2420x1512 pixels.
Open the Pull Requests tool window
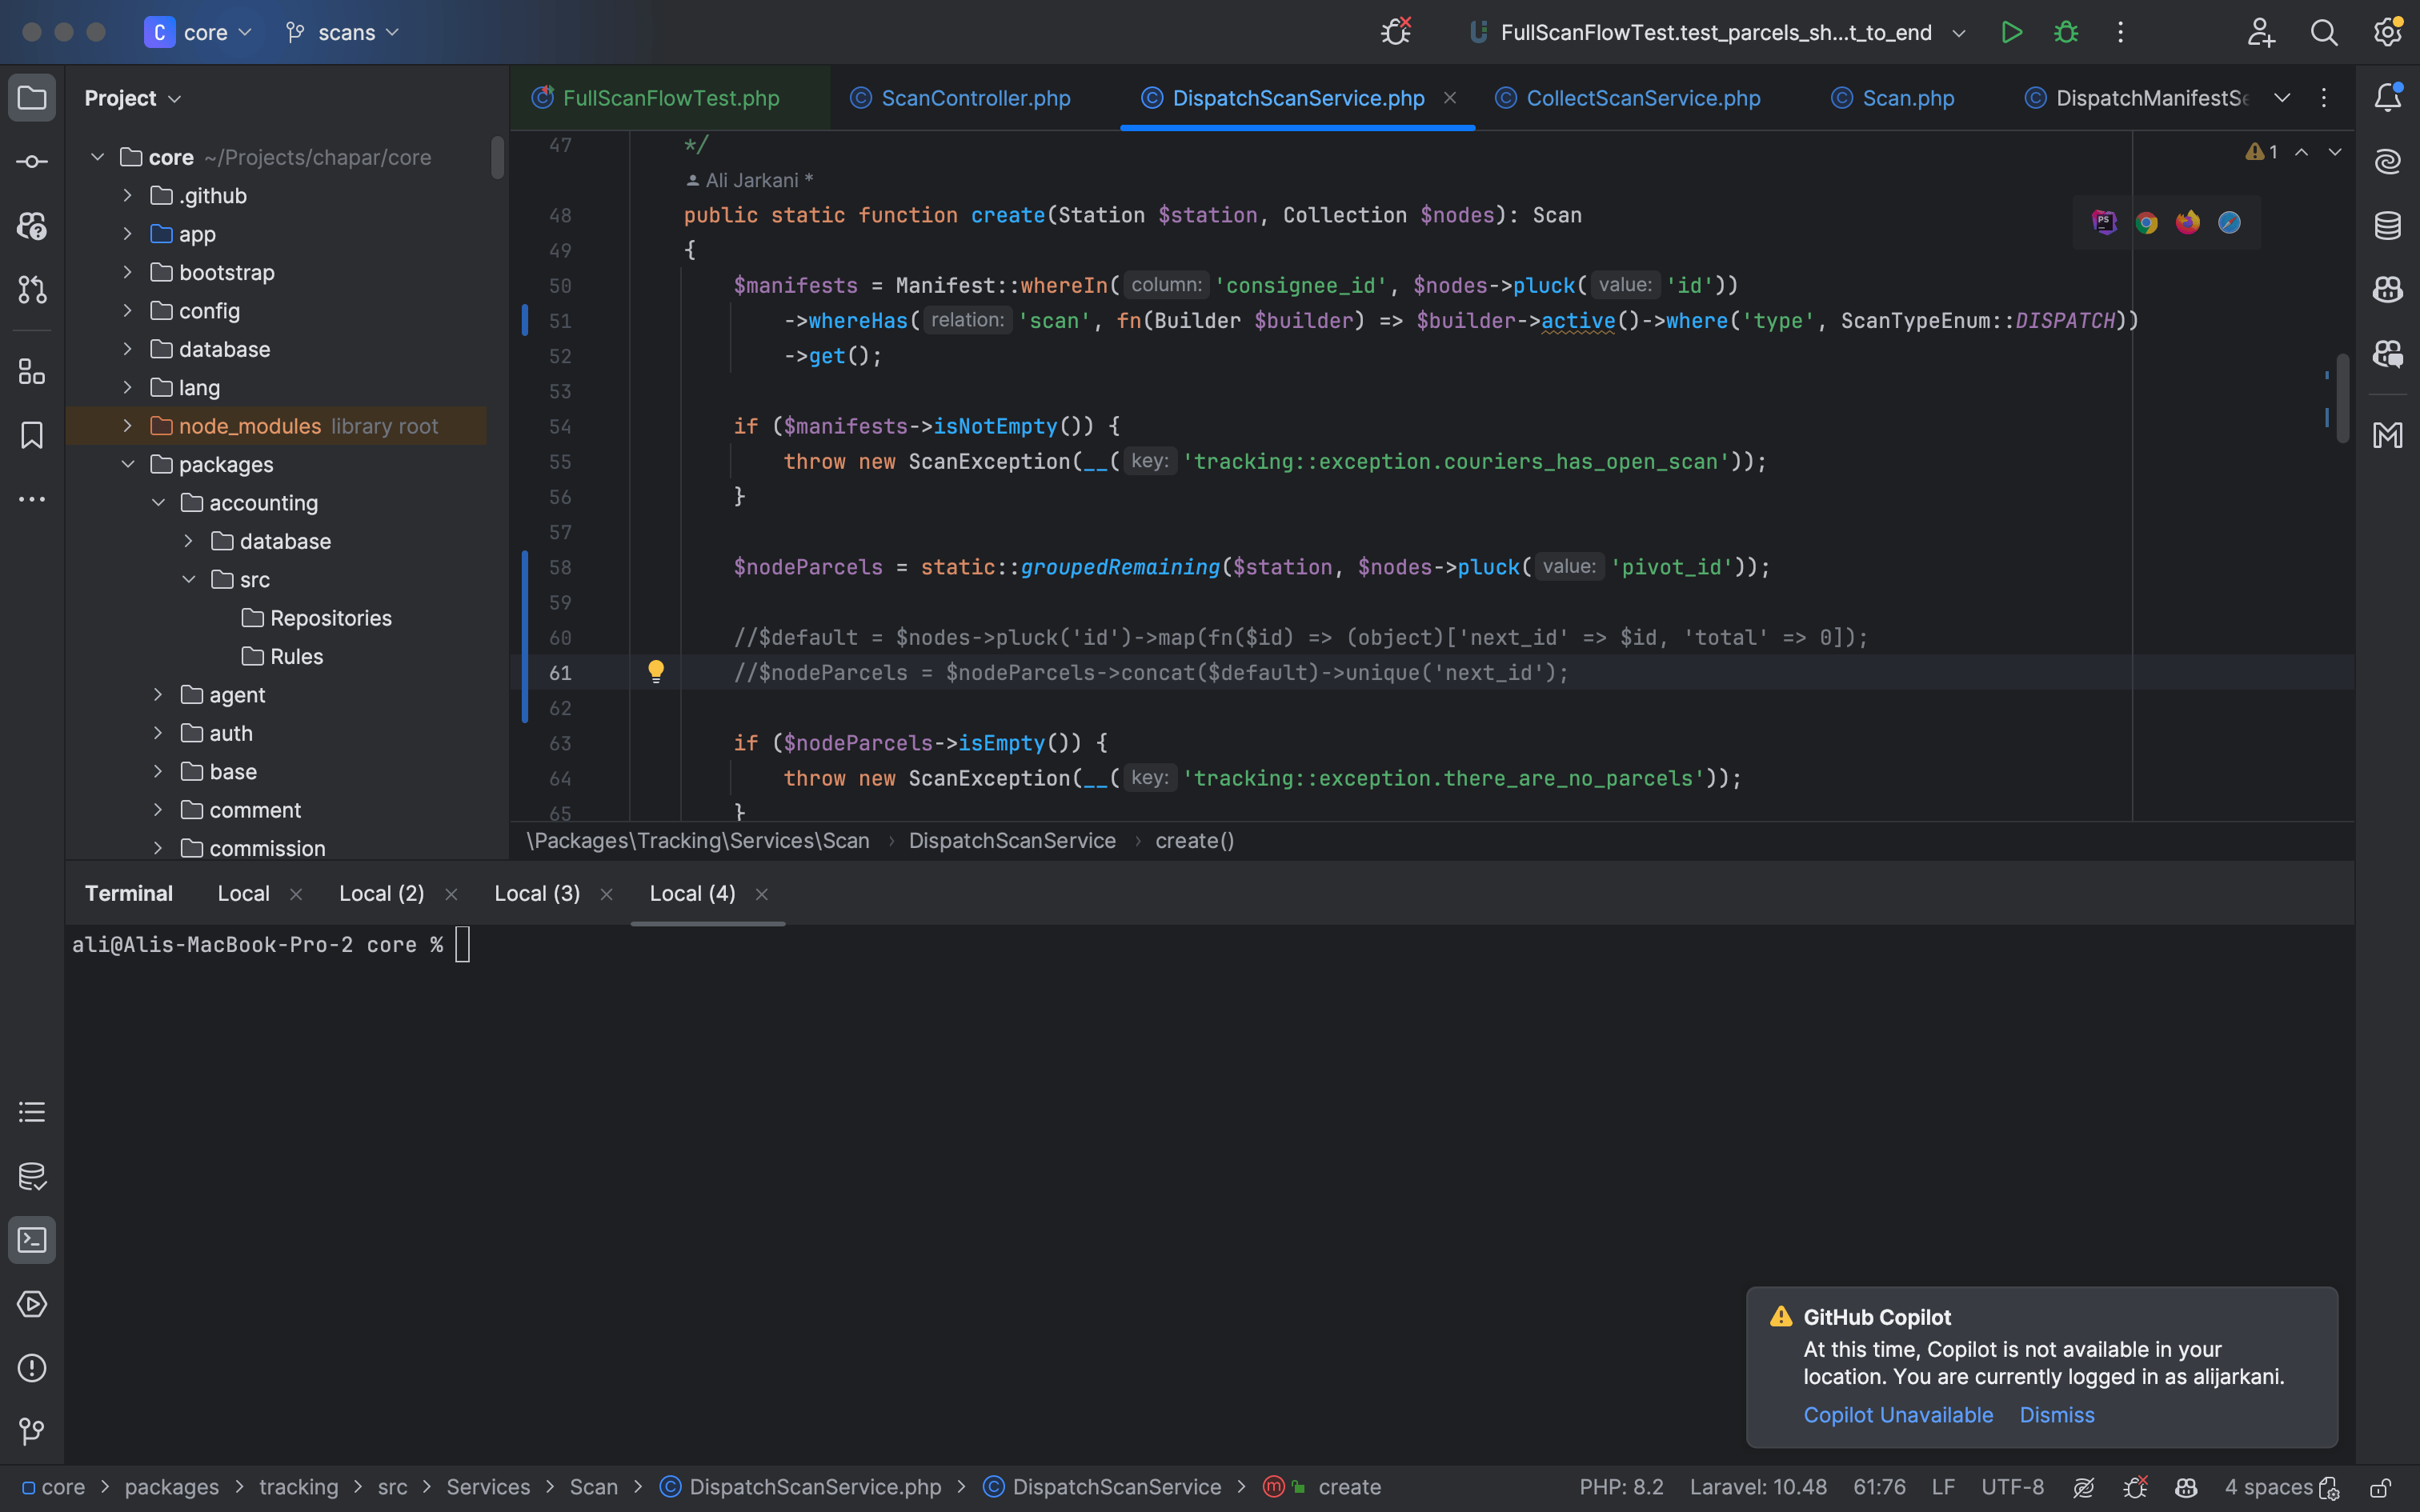31,290
